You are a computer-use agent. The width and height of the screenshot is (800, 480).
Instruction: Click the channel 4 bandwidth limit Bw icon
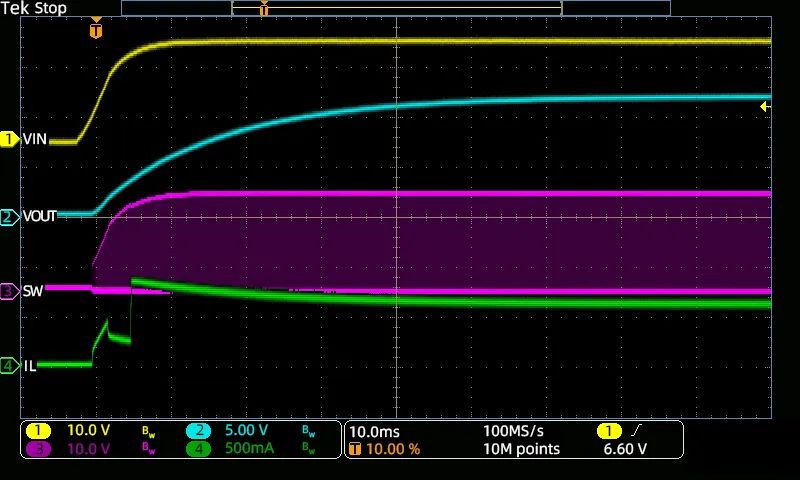pyautogui.click(x=309, y=449)
